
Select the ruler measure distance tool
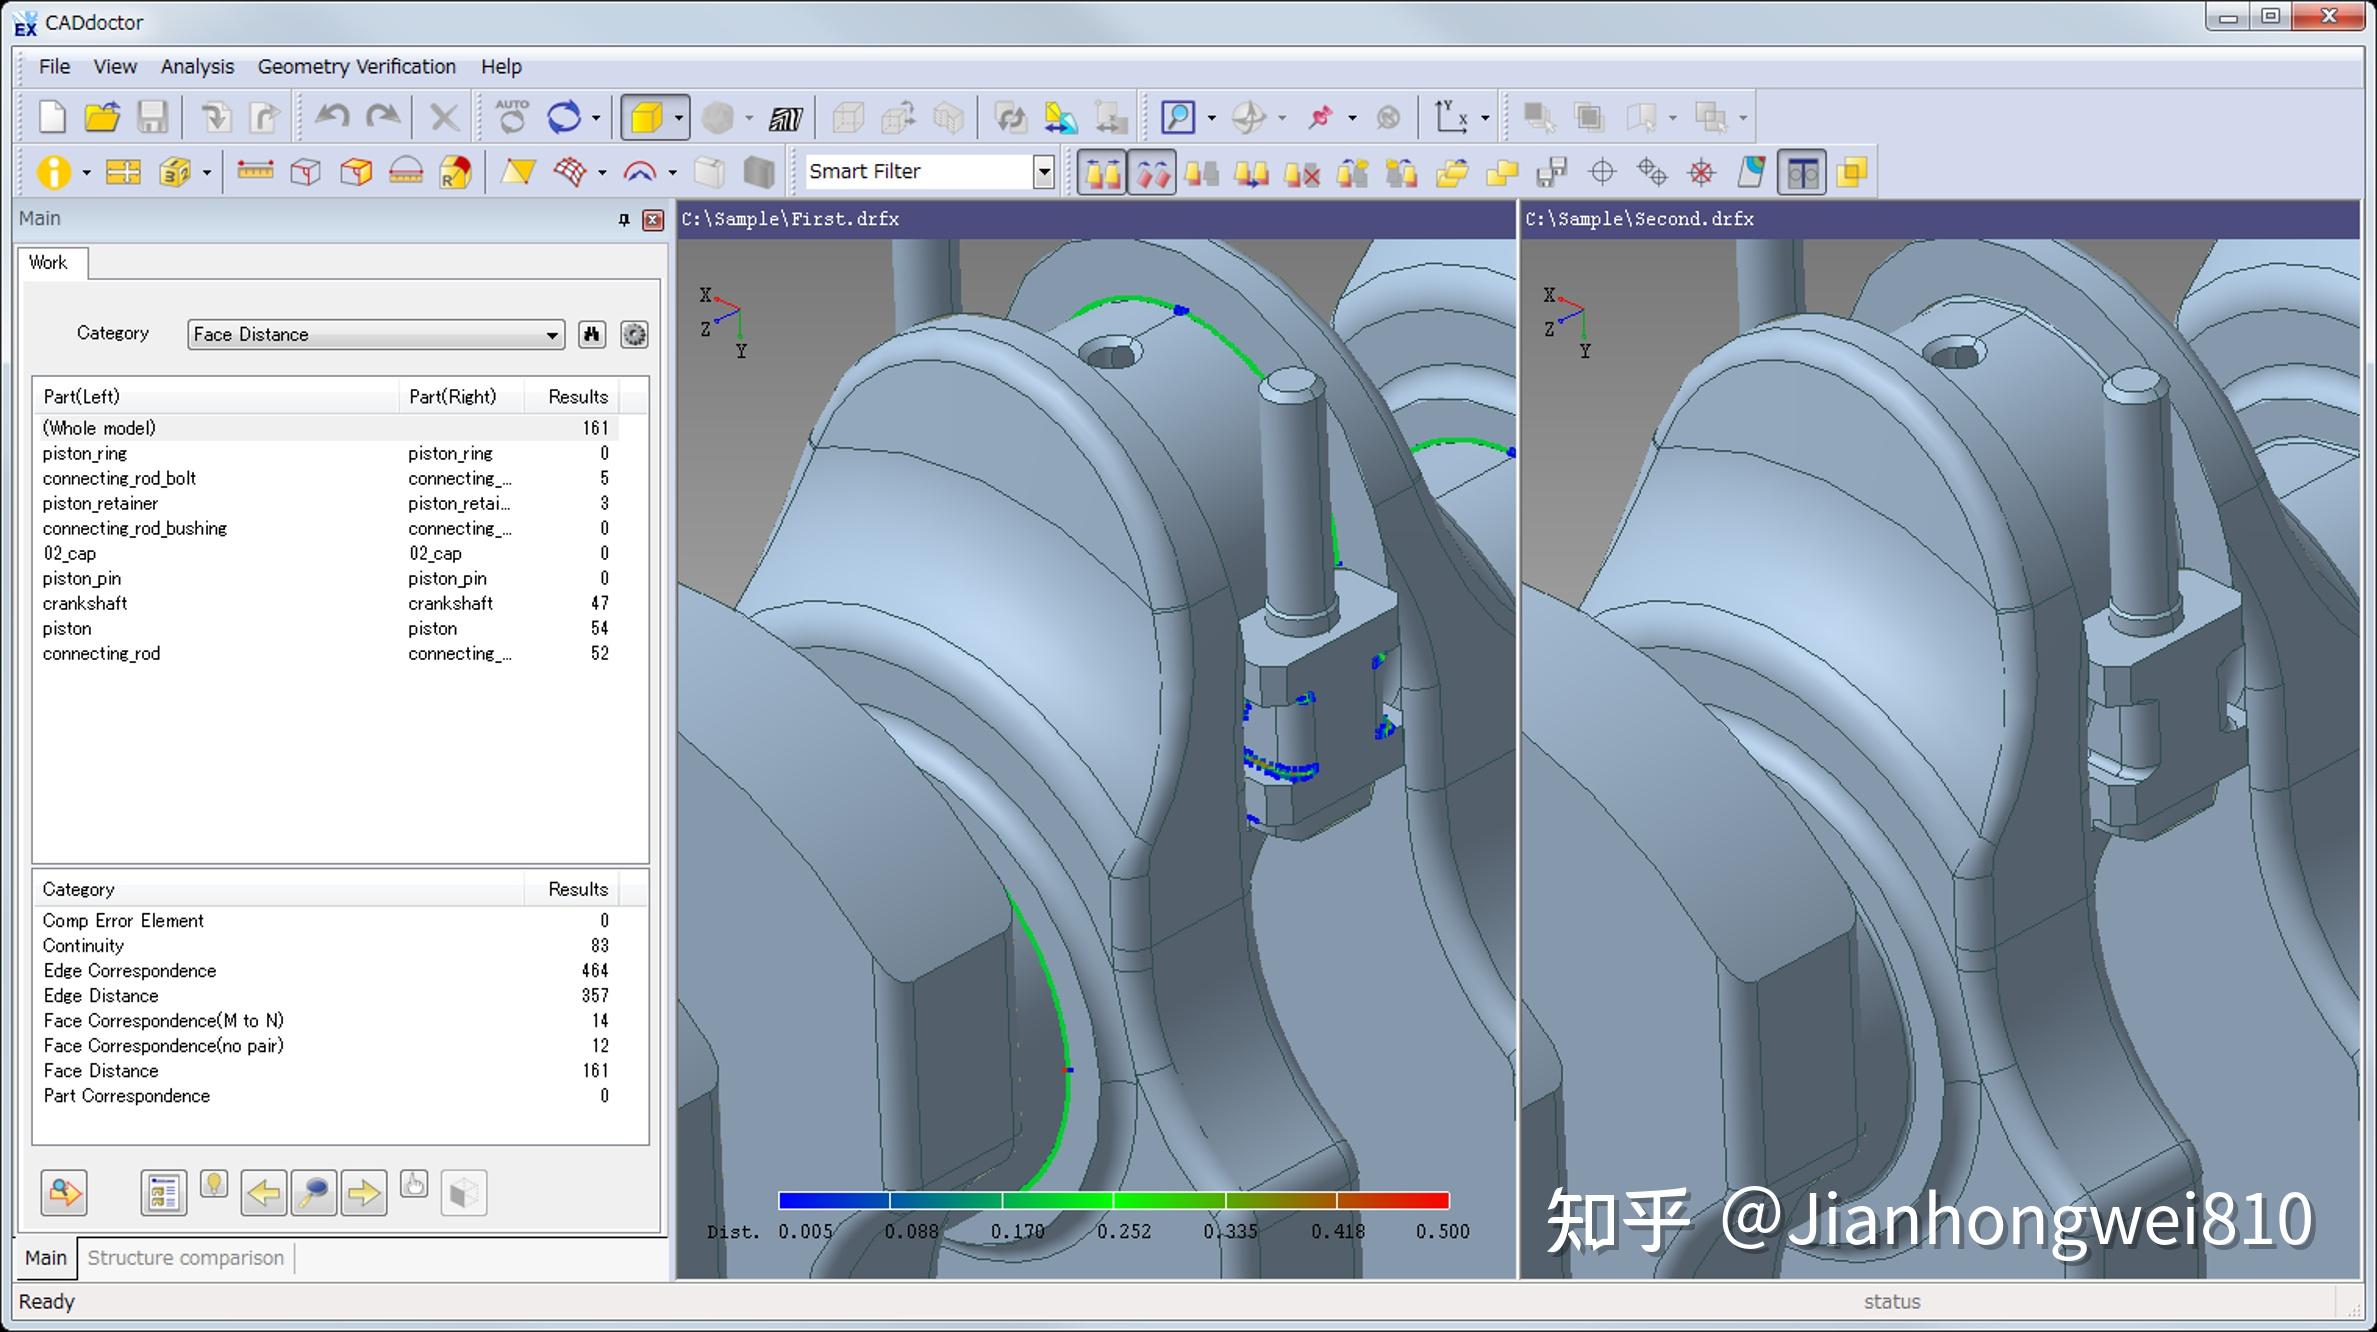point(255,172)
